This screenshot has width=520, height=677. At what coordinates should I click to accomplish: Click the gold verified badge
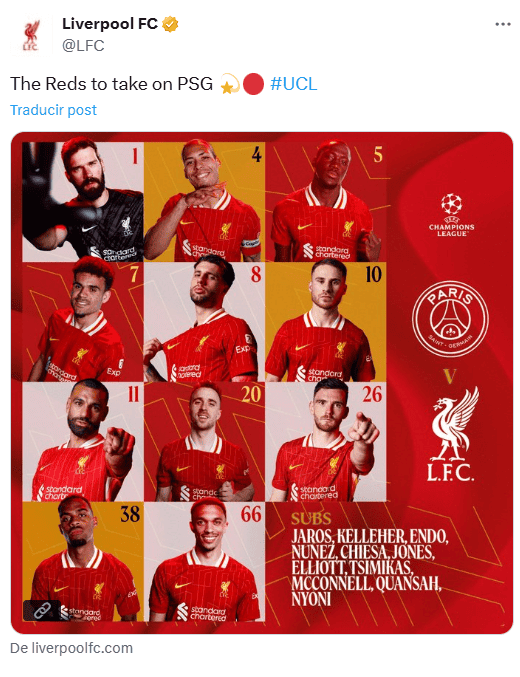(170, 24)
